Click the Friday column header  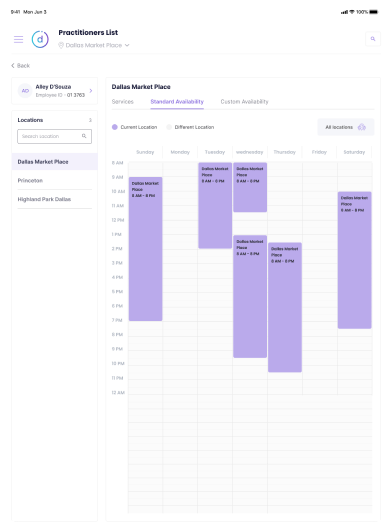tap(319, 152)
